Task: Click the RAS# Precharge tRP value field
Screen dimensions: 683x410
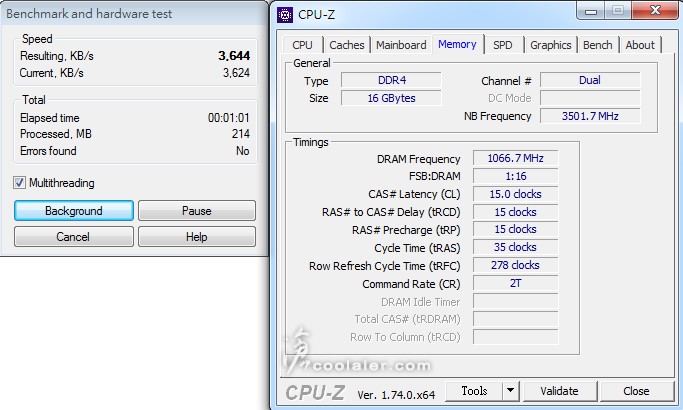Action: tap(515, 229)
